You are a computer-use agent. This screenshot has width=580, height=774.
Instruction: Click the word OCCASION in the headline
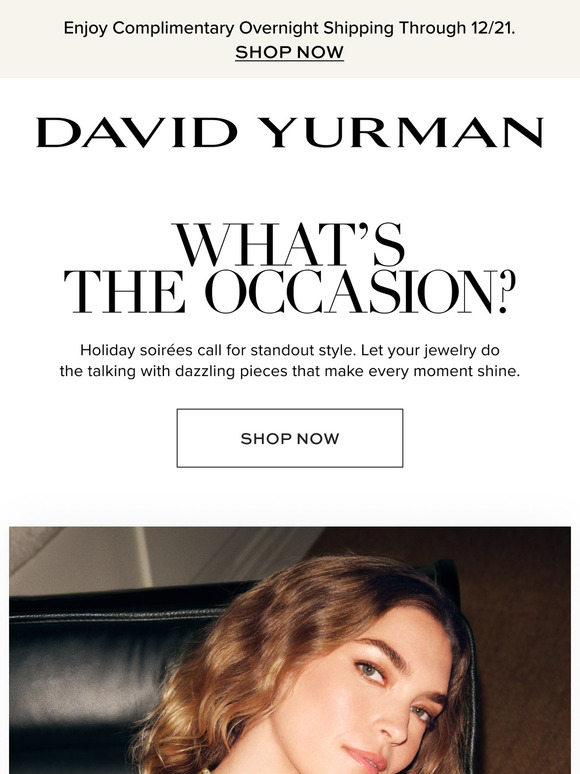click(x=350, y=292)
